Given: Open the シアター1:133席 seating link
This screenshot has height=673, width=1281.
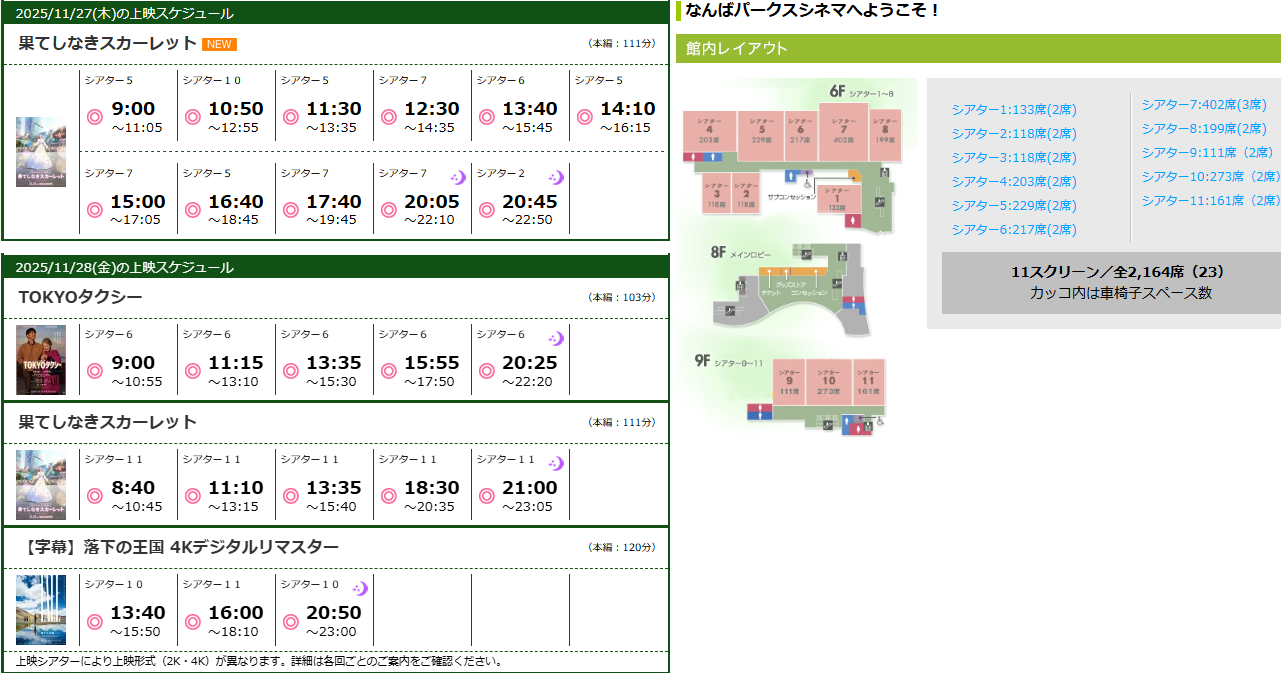Looking at the screenshot, I should click(1013, 110).
